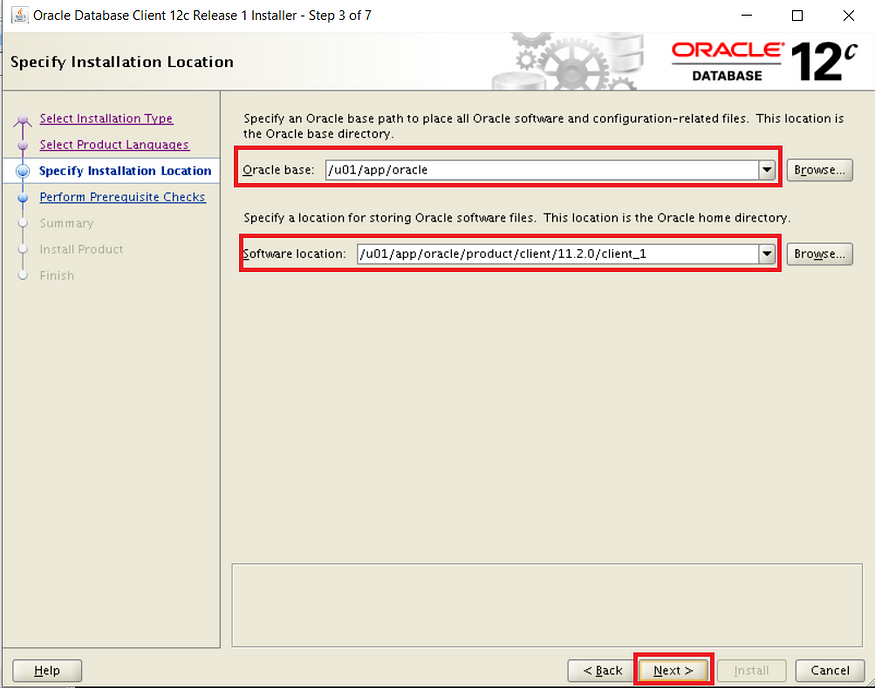The height and width of the screenshot is (688, 875).
Task: Click the Software location label
Action: coord(294,254)
